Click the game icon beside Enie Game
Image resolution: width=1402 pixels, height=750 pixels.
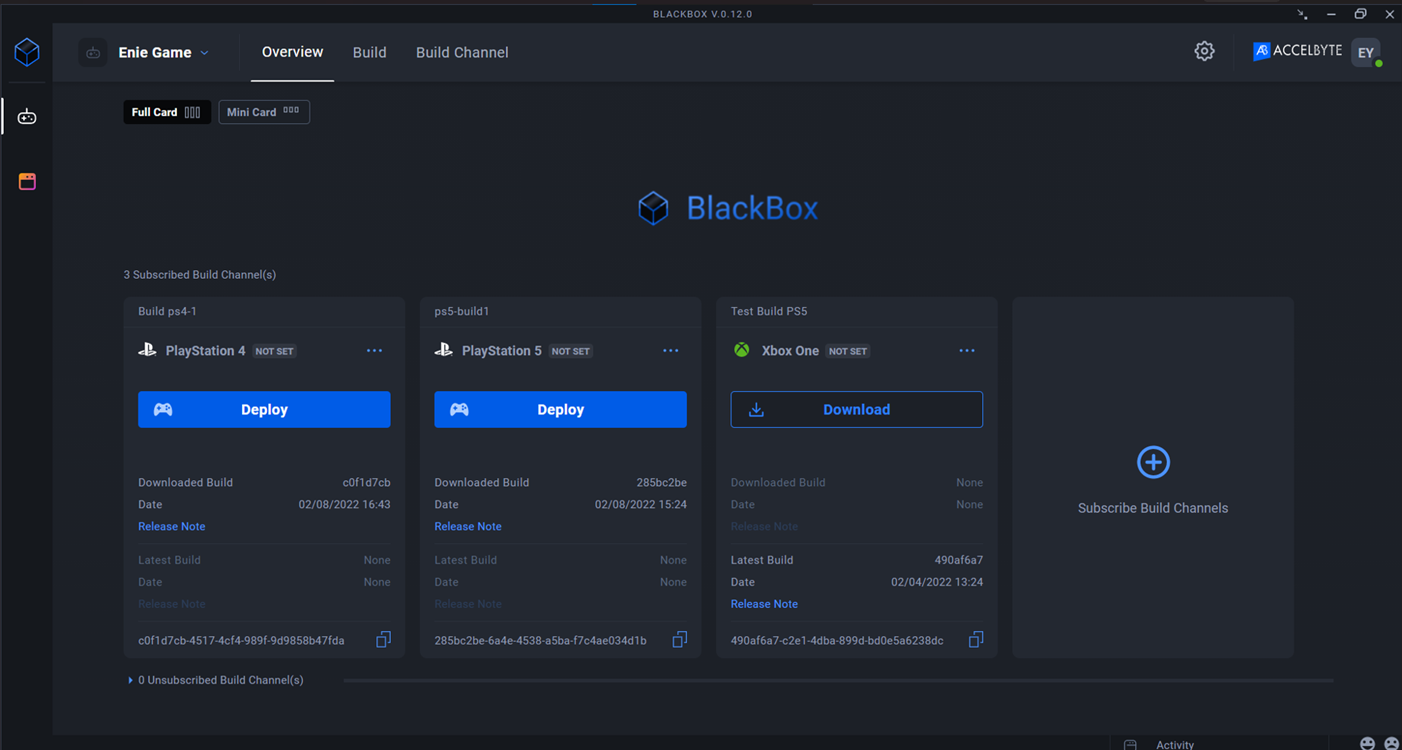93,53
